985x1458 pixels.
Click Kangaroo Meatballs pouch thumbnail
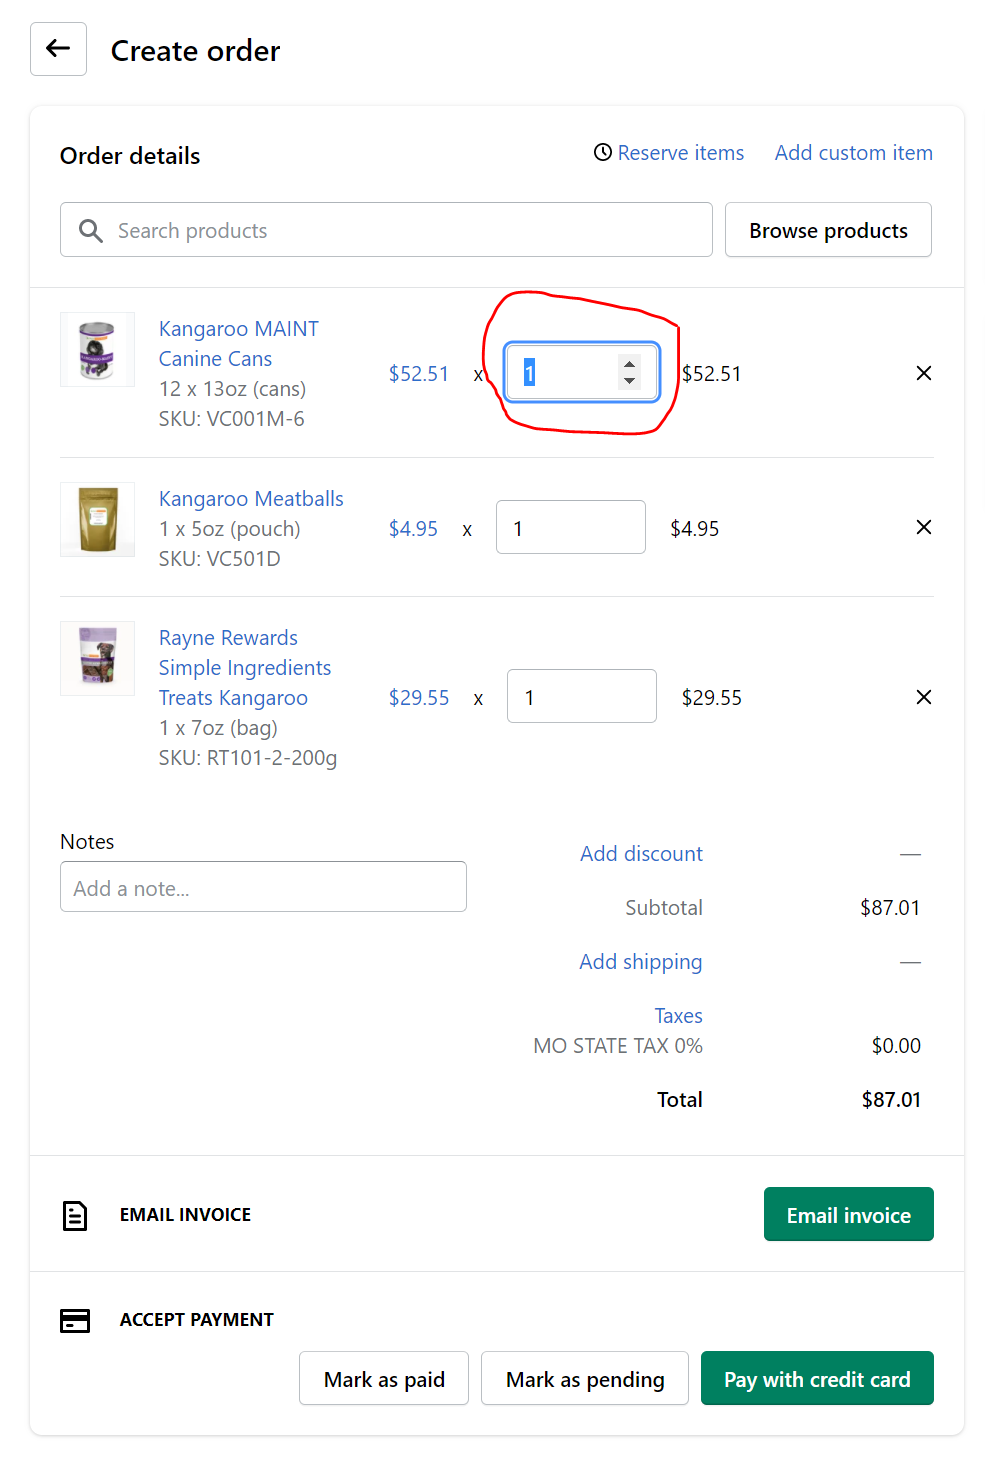click(97, 519)
